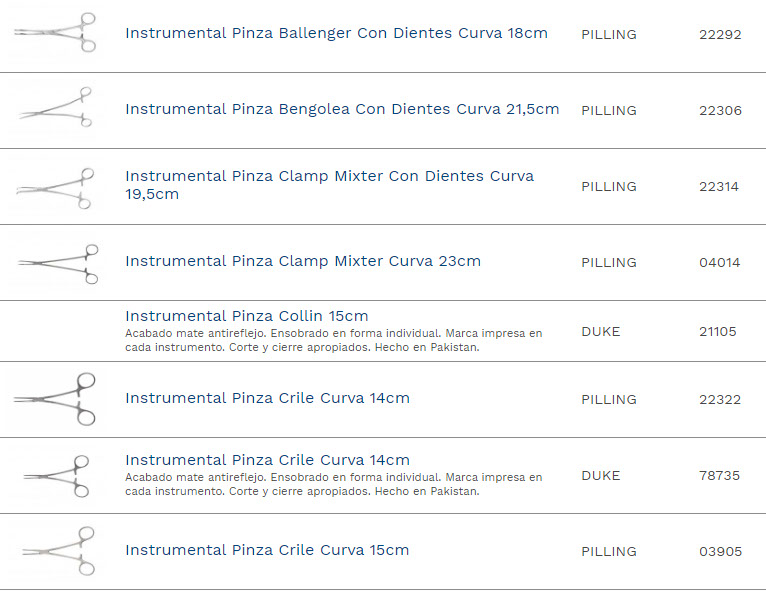This screenshot has width=766, height=592.
Task: Select the Clamp Mixter Curva 23cm image
Action: [58, 262]
